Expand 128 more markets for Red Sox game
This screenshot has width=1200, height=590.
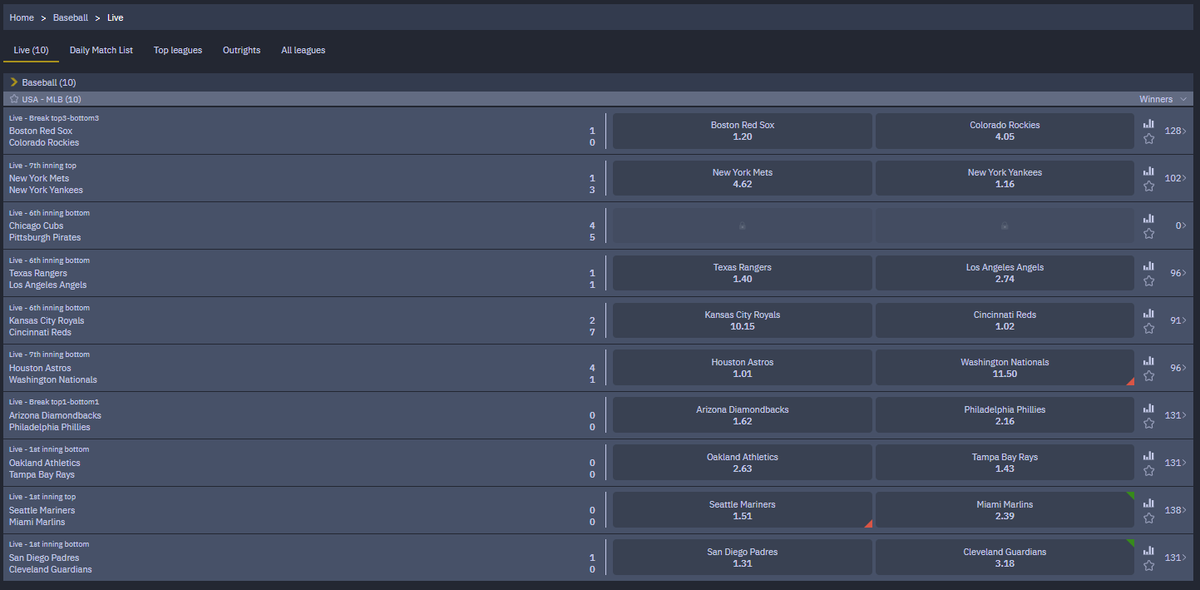click(x=1176, y=131)
